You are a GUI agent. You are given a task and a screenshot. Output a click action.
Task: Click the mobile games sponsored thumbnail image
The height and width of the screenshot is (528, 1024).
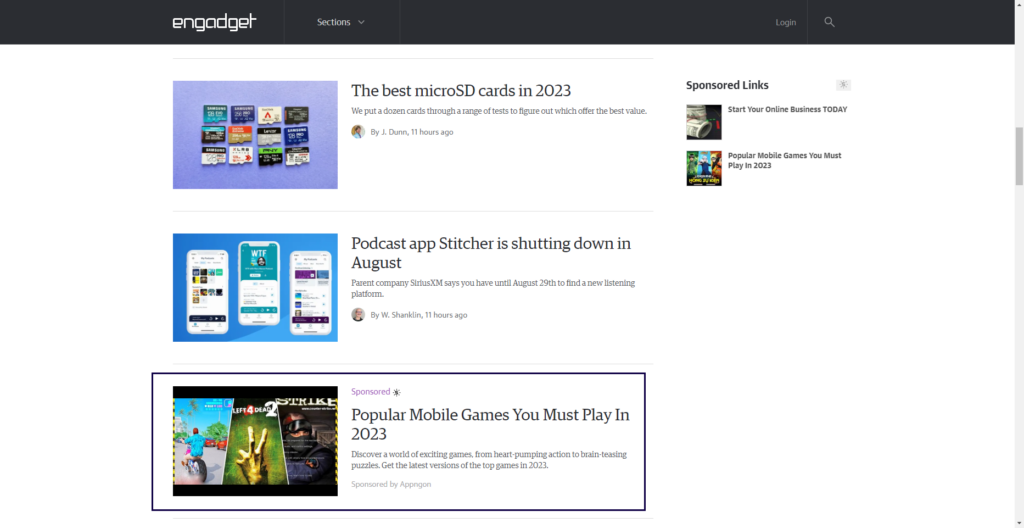[255, 441]
